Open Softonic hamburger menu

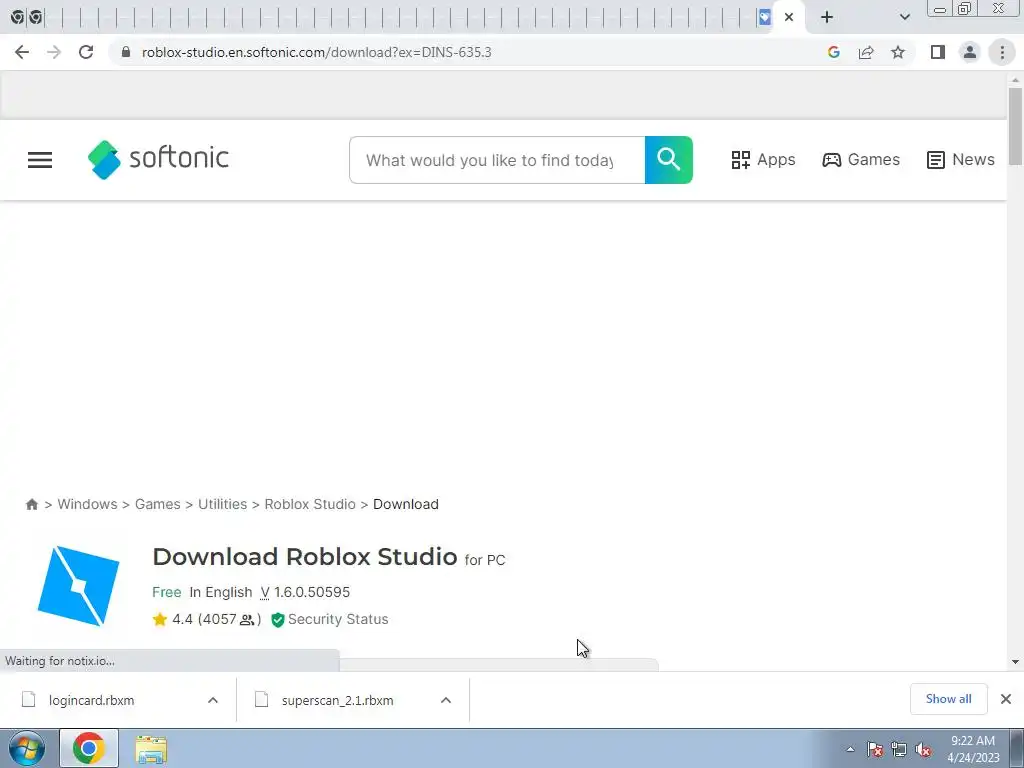pos(40,160)
